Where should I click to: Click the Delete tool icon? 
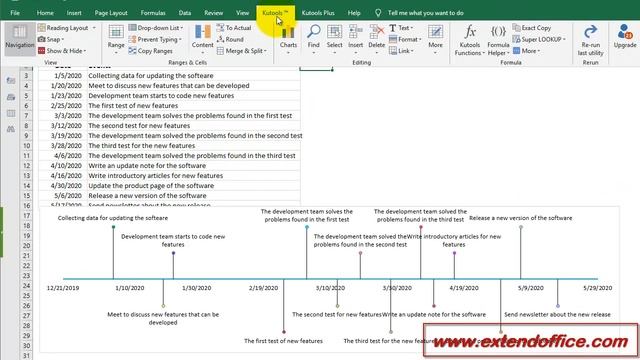376,32
